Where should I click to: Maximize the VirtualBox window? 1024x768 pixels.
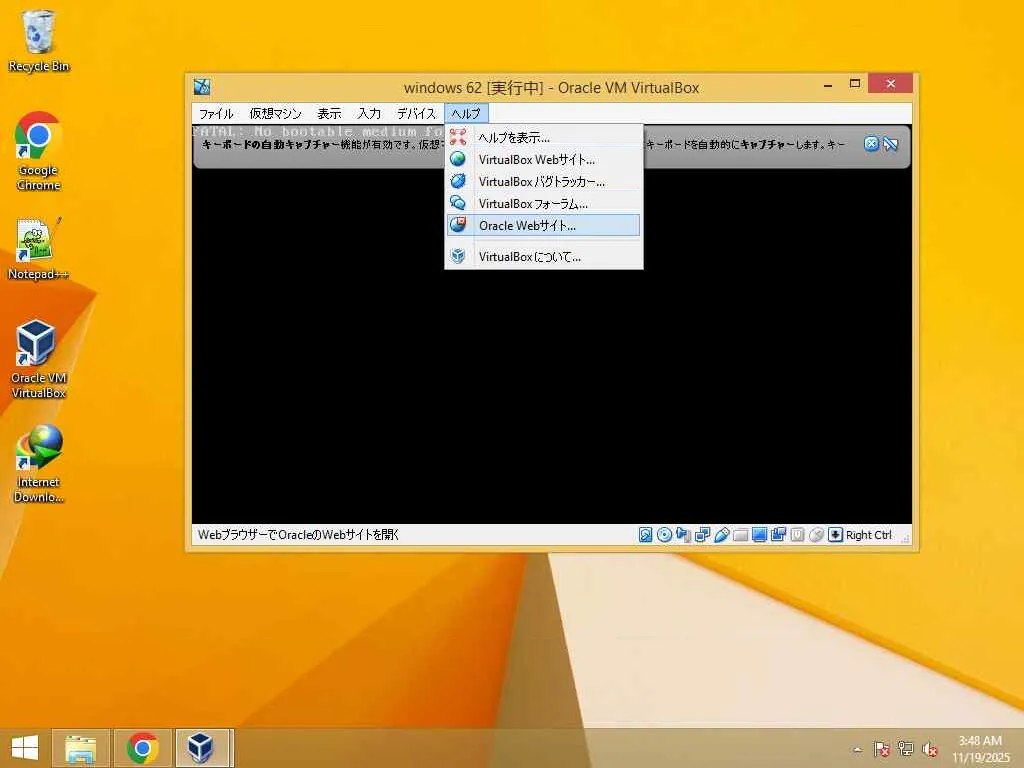[854, 84]
